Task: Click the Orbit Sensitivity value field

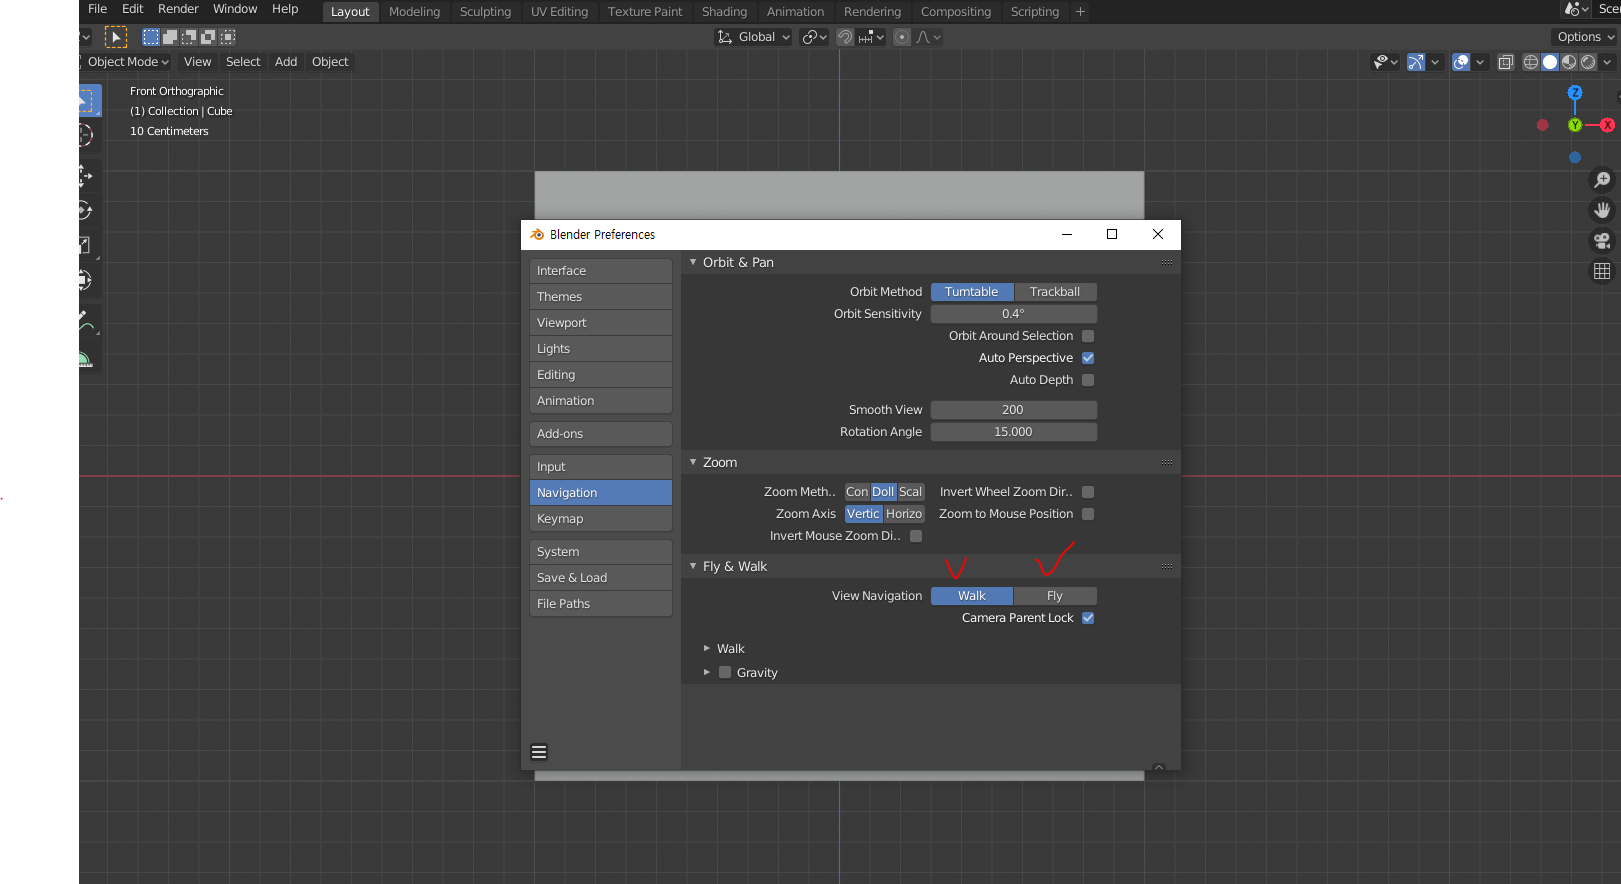Action: click(1014, 314)
